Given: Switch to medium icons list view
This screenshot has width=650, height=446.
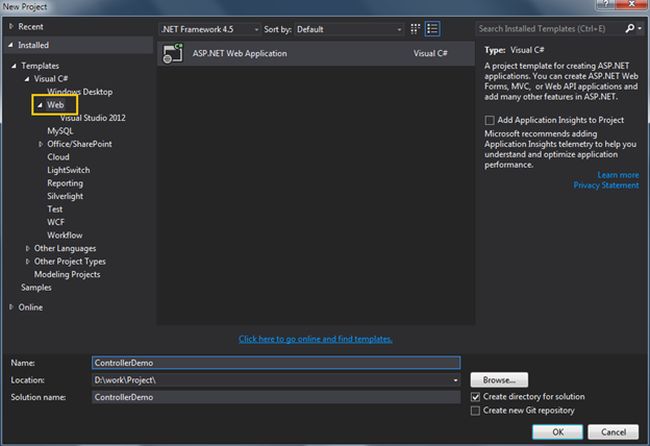Looking at the screenshot, I should click(432, 29).
